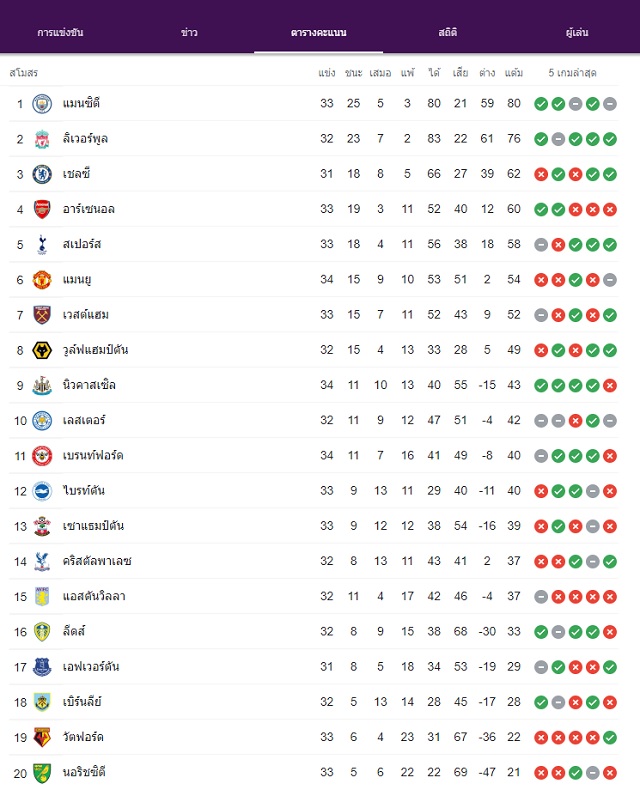Click Watford's latest green win indicator

610,738
